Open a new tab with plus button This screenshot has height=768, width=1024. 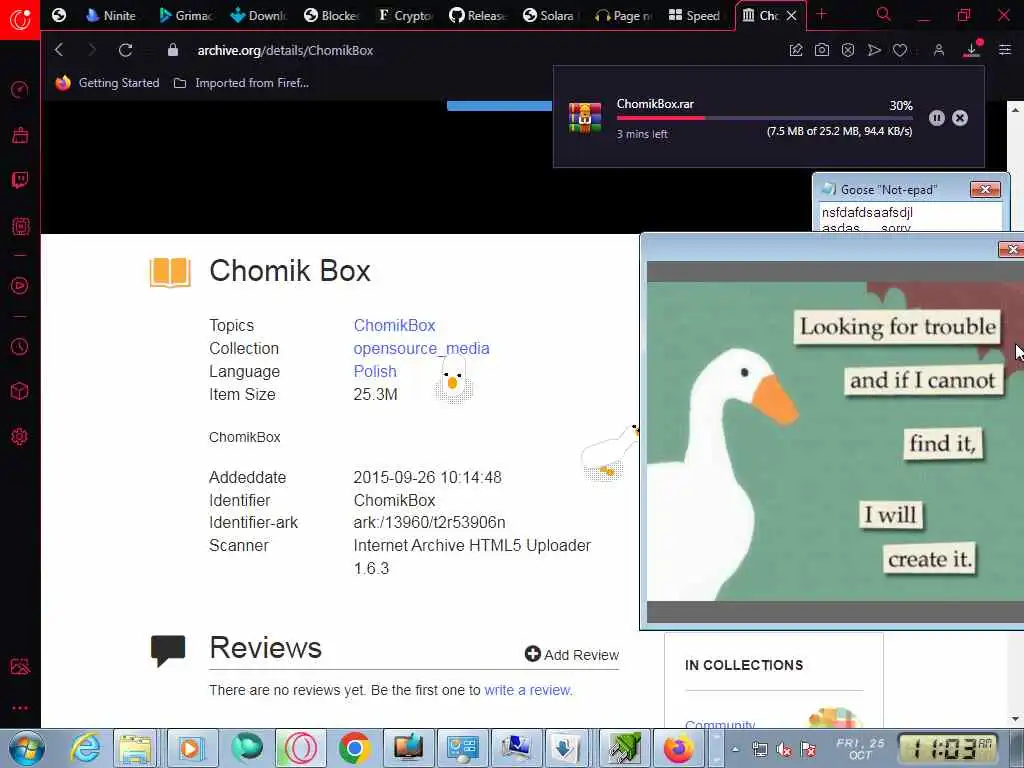point(822,14)
